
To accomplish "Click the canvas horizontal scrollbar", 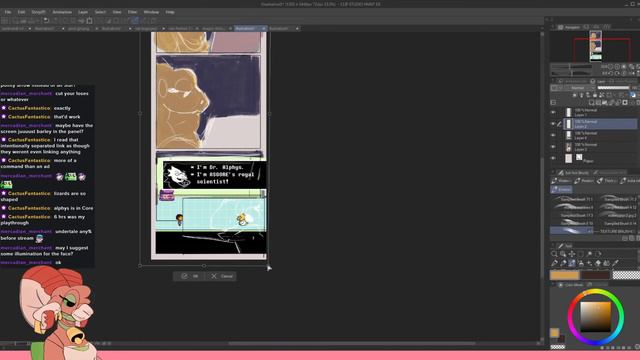I will tap(351, 343).
